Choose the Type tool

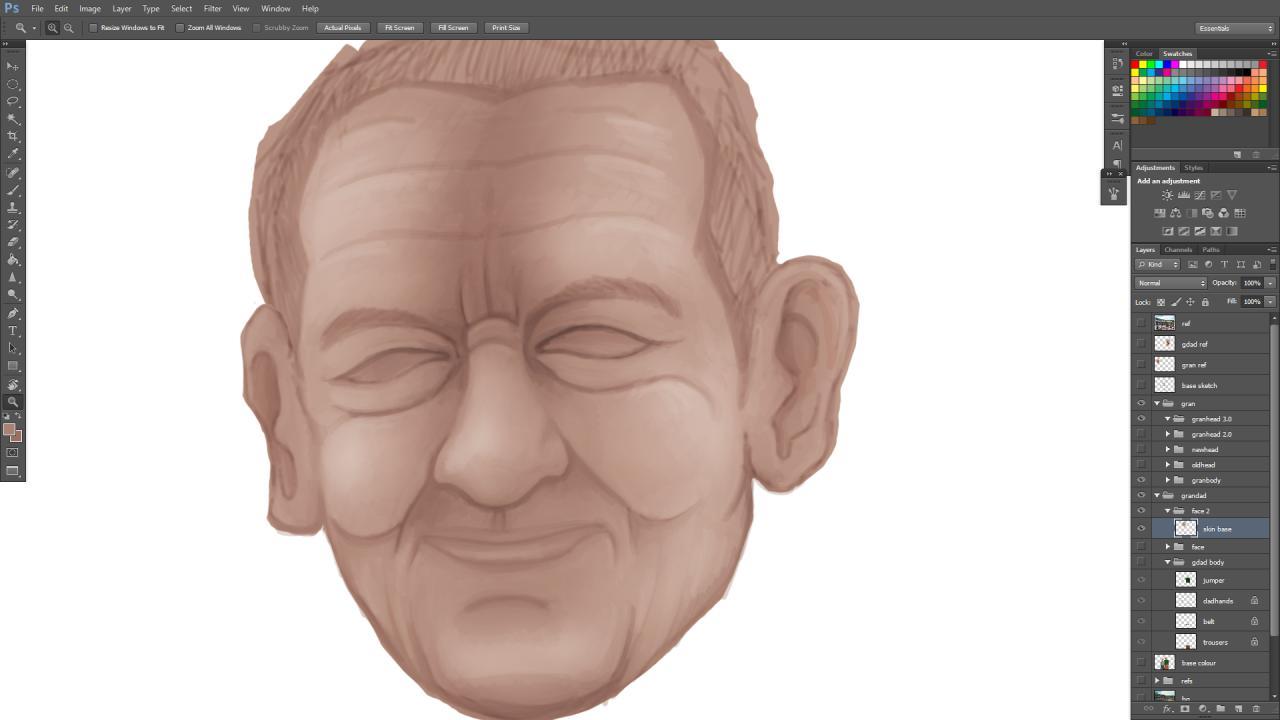pyautogui.click(x=13, y=331)
